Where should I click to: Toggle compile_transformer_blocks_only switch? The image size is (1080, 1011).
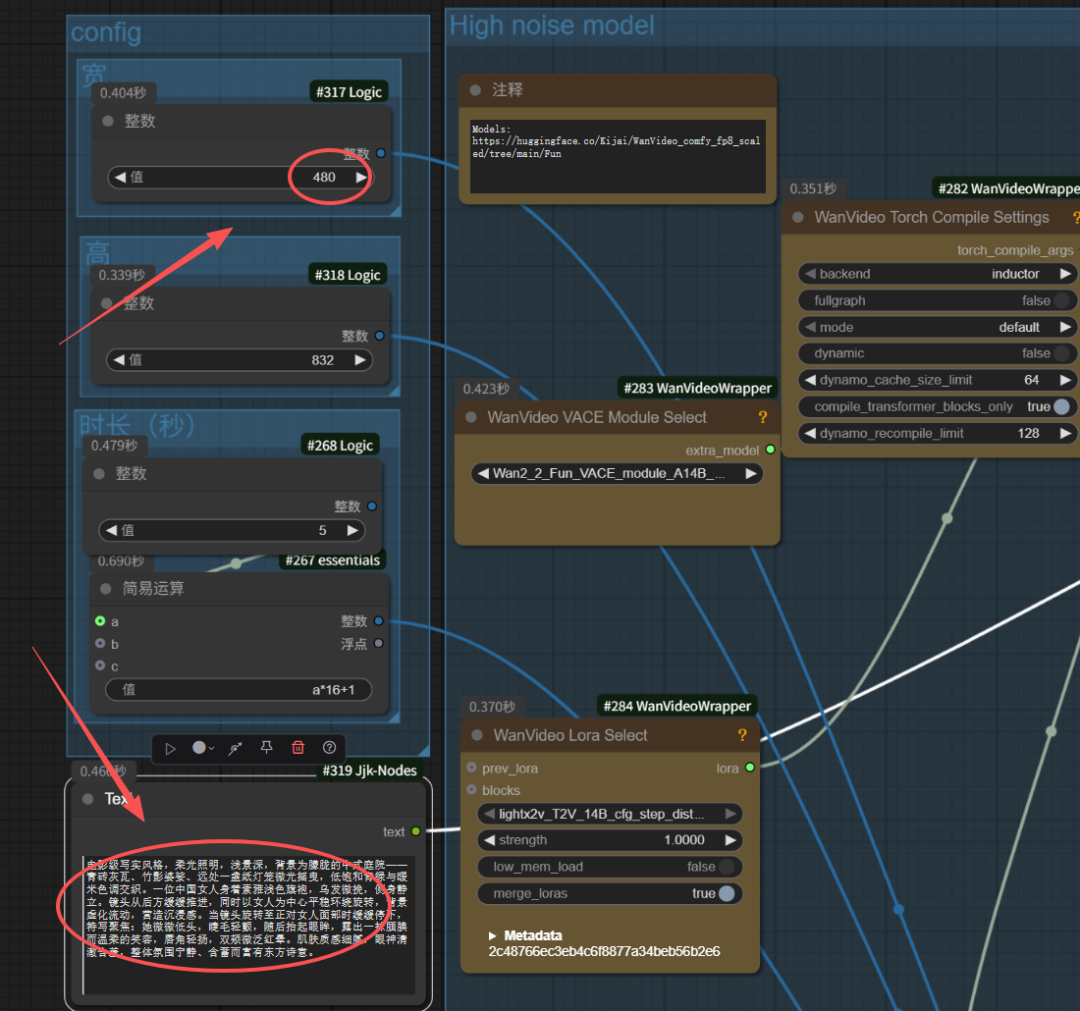(x=1062, y=406)
